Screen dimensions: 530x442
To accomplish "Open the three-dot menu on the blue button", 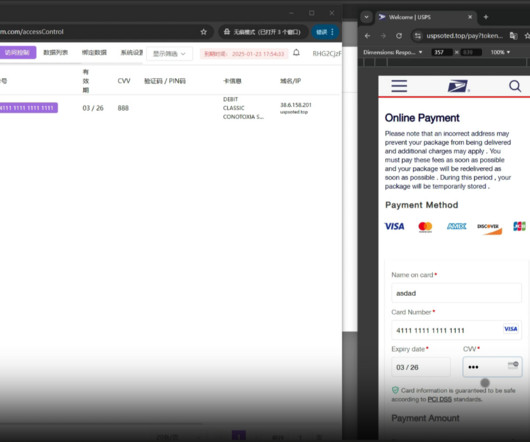I will point(333,32).
